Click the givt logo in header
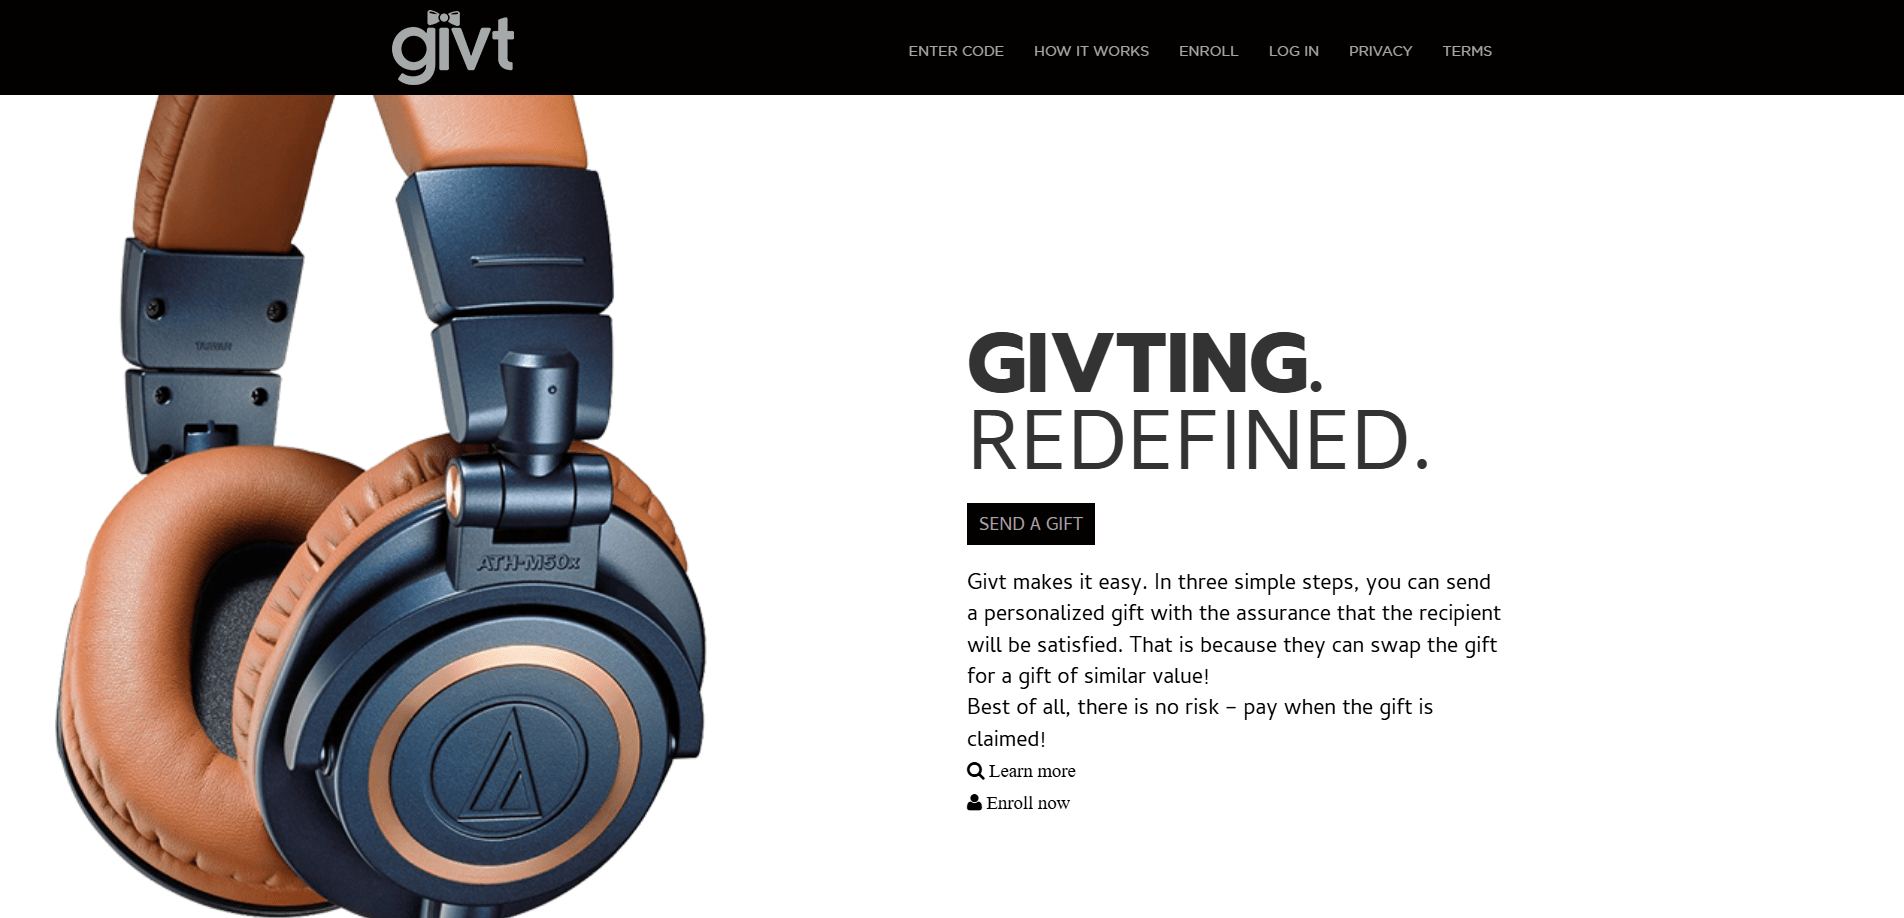 pos(453,47)
